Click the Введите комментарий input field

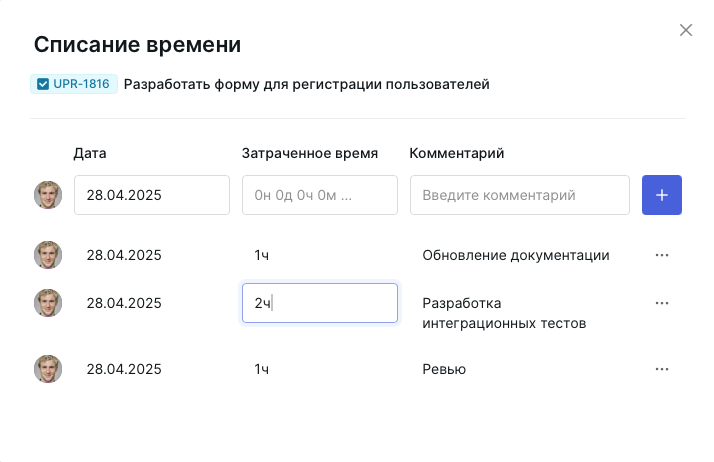click(x=519, y=195)
